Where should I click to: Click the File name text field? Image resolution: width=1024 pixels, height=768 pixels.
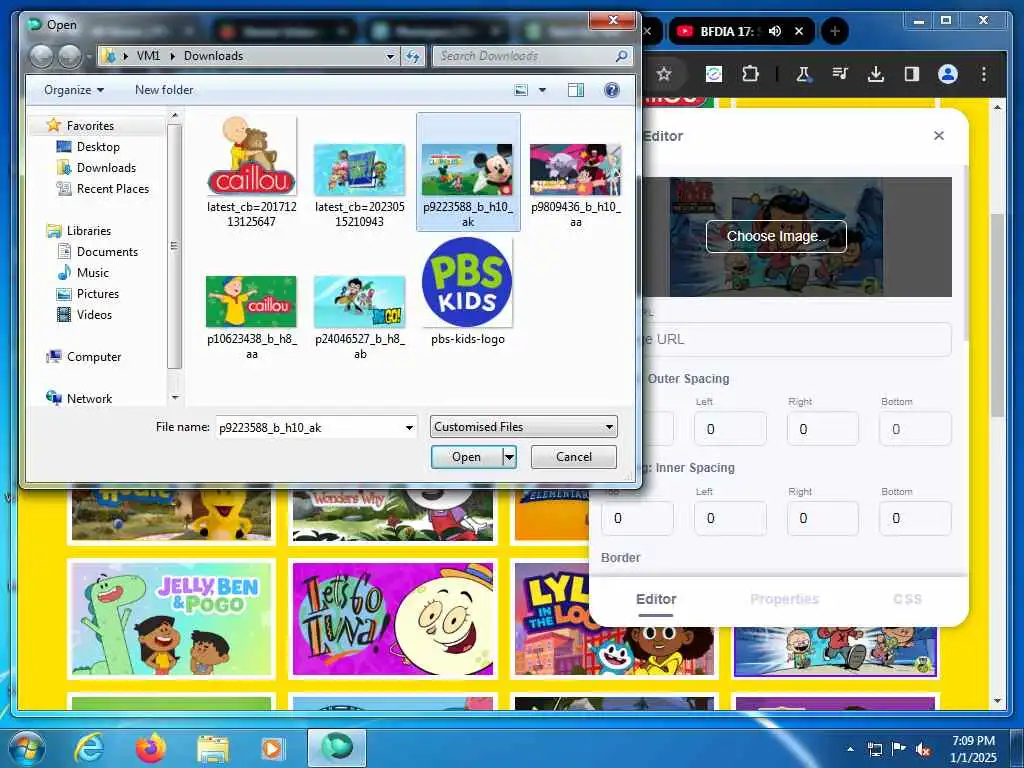pos(310,428)
